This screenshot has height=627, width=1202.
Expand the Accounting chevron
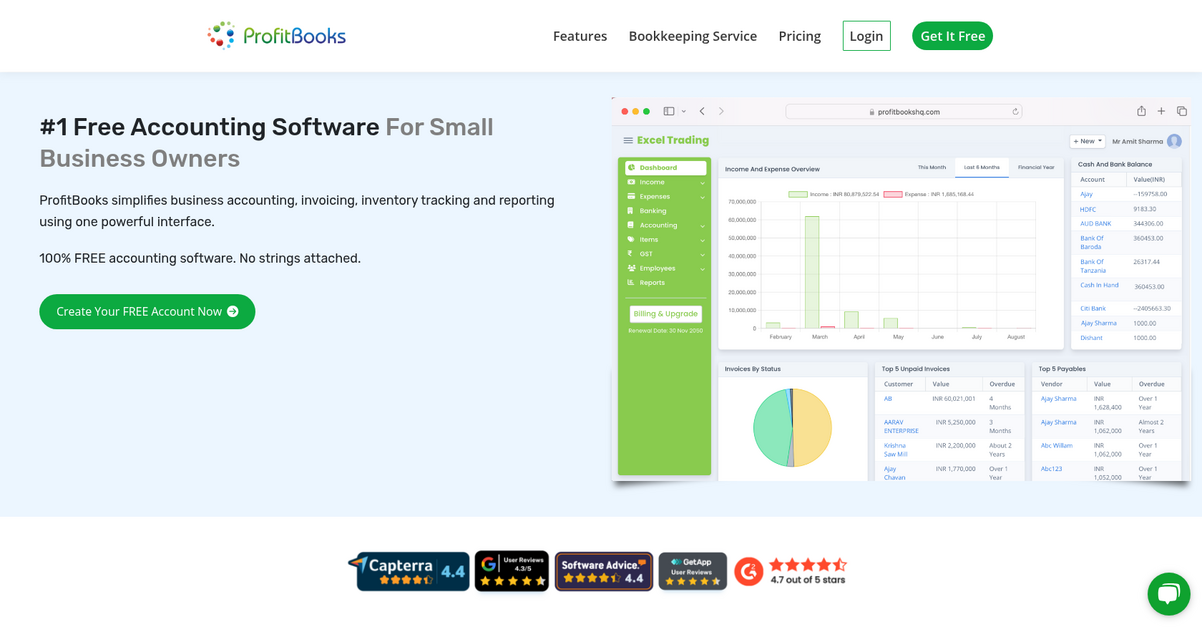[702, 226]
